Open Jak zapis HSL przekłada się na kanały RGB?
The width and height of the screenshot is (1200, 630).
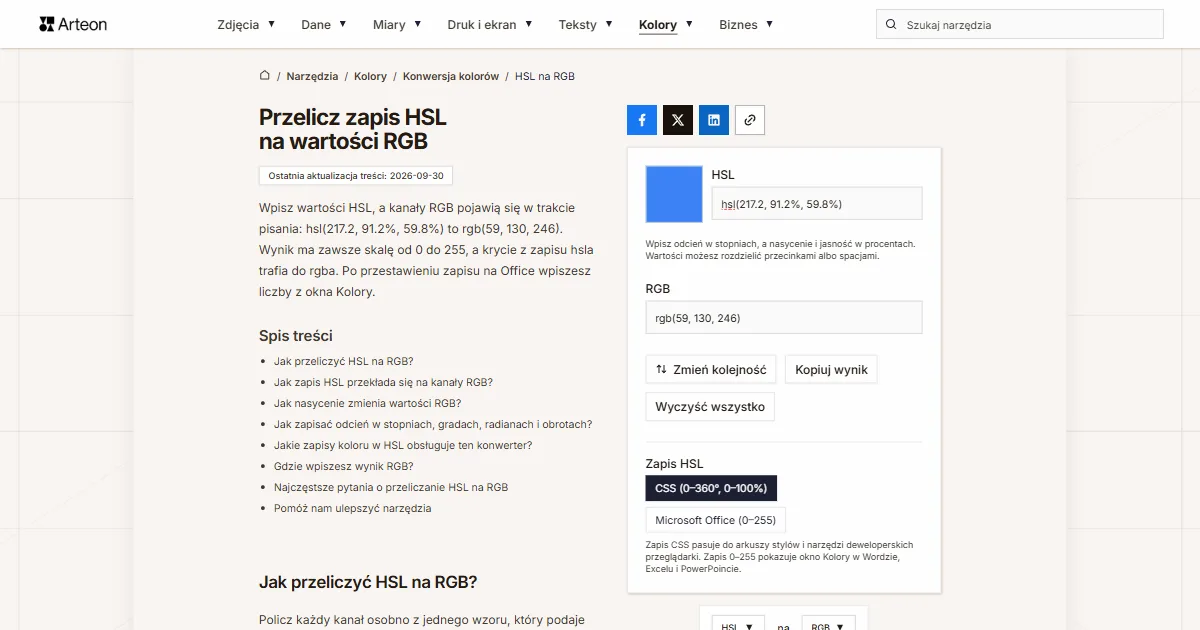(383, 382)
